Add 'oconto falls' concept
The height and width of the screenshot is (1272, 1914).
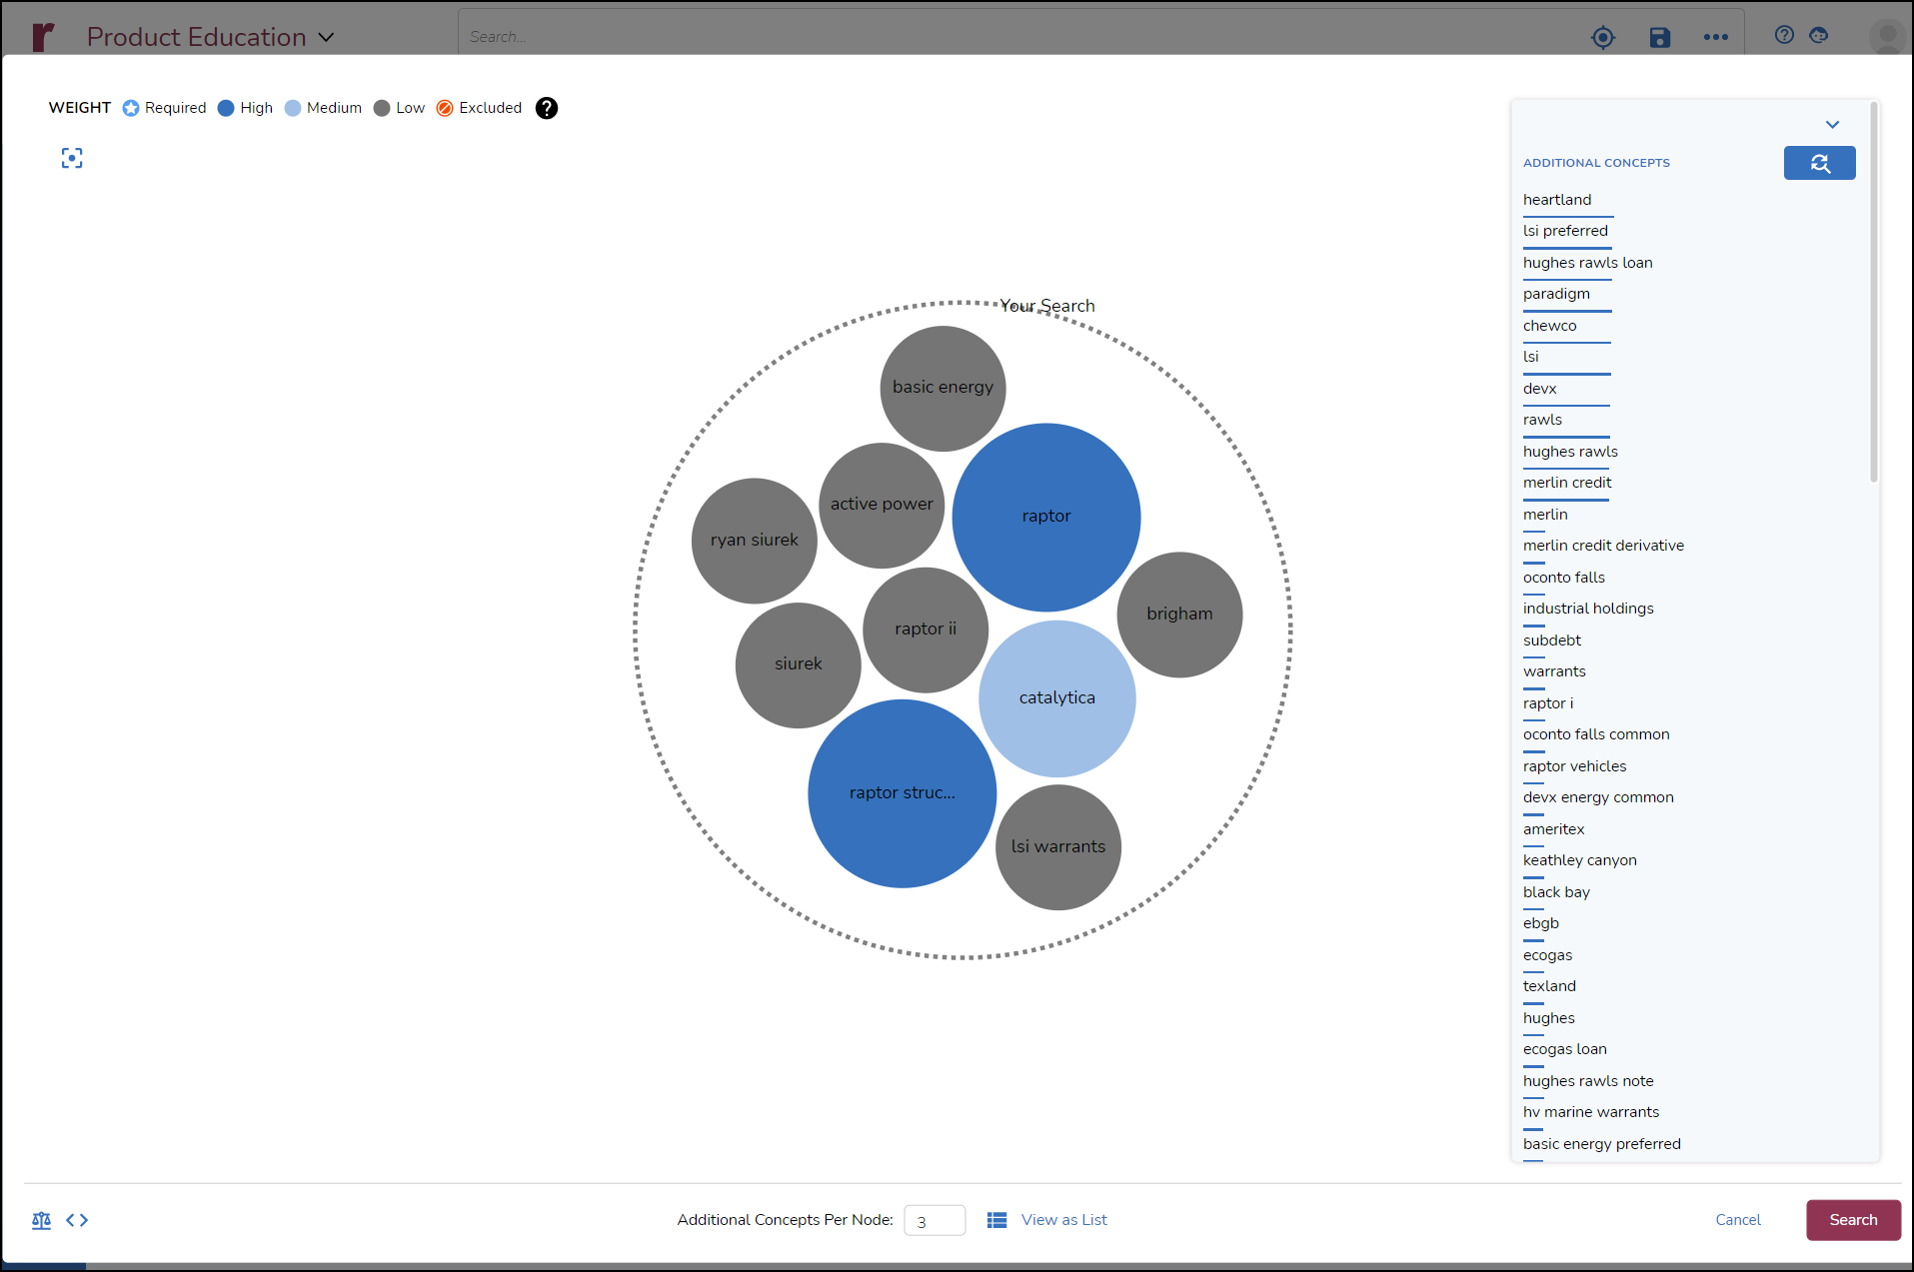pyautogui.click(x=1564, y=578)
